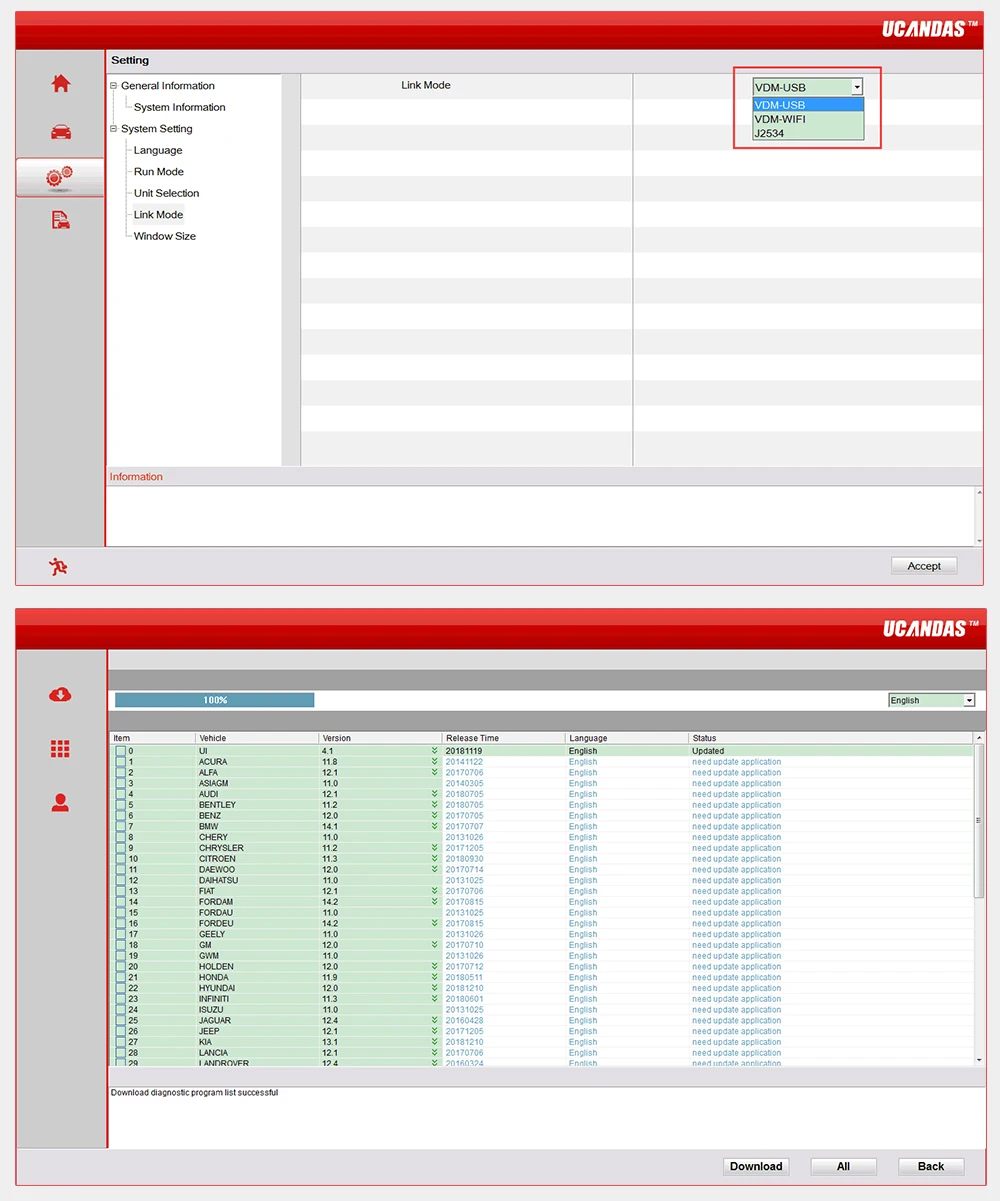Select the gears Settings icon in sidebar
The height and width of the screenshot is (1201, 1000).
point(60,177)
